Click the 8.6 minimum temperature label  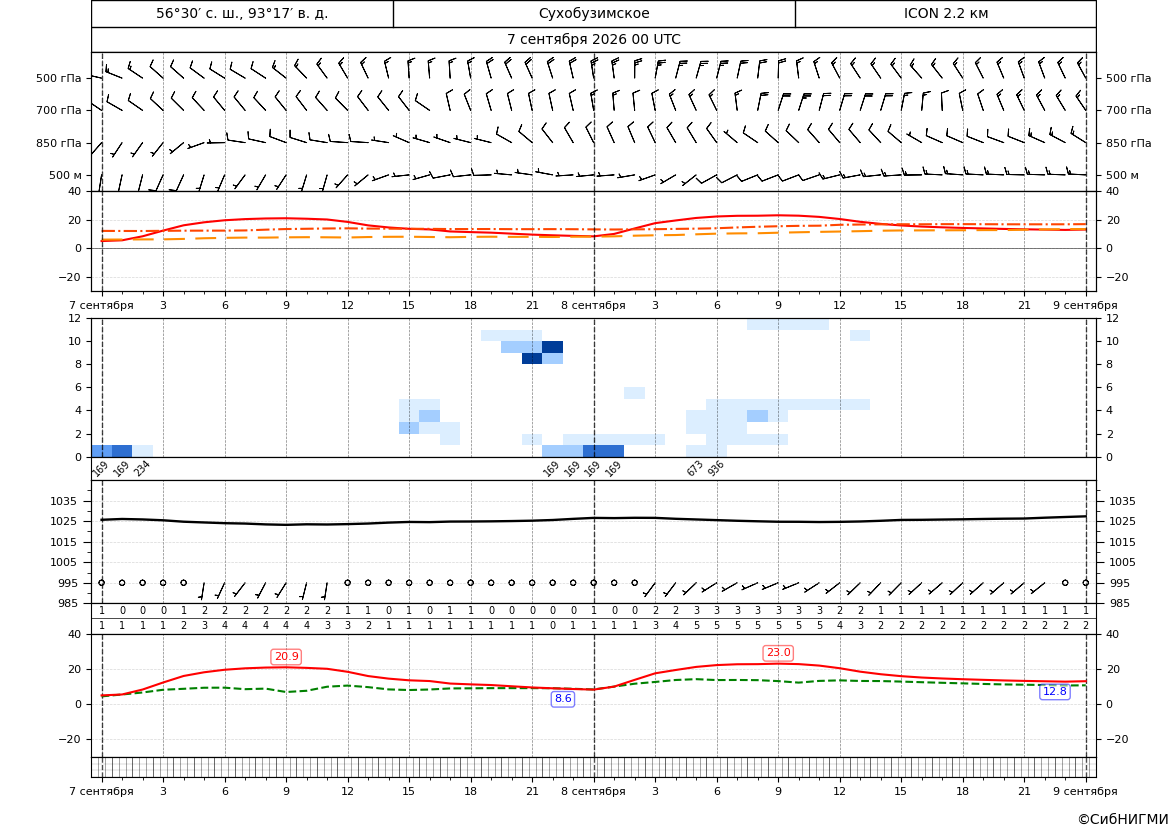pyautogui.click(x=563, y=699)
